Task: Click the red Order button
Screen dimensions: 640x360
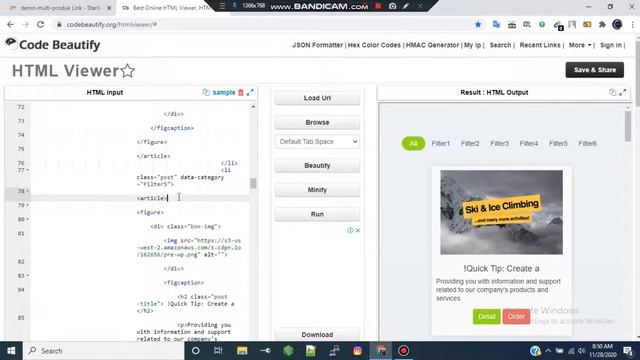Action: pos(516,316)
